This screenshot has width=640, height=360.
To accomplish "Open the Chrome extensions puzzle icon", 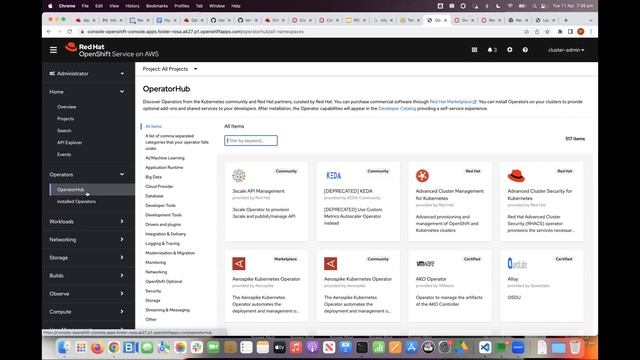I will click(x=560, y=31).
